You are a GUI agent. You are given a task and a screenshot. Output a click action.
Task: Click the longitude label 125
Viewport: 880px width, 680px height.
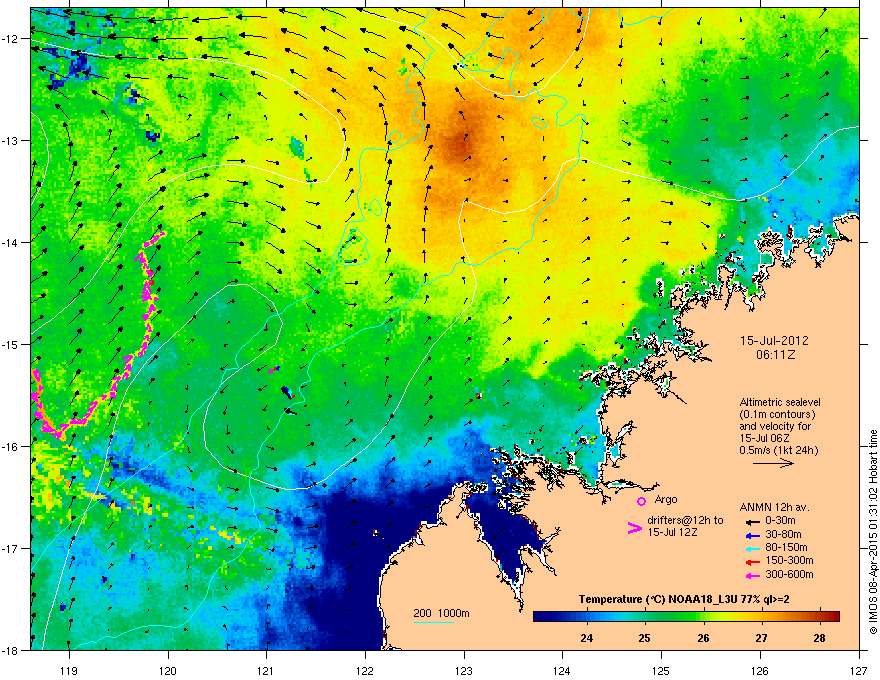661,670
